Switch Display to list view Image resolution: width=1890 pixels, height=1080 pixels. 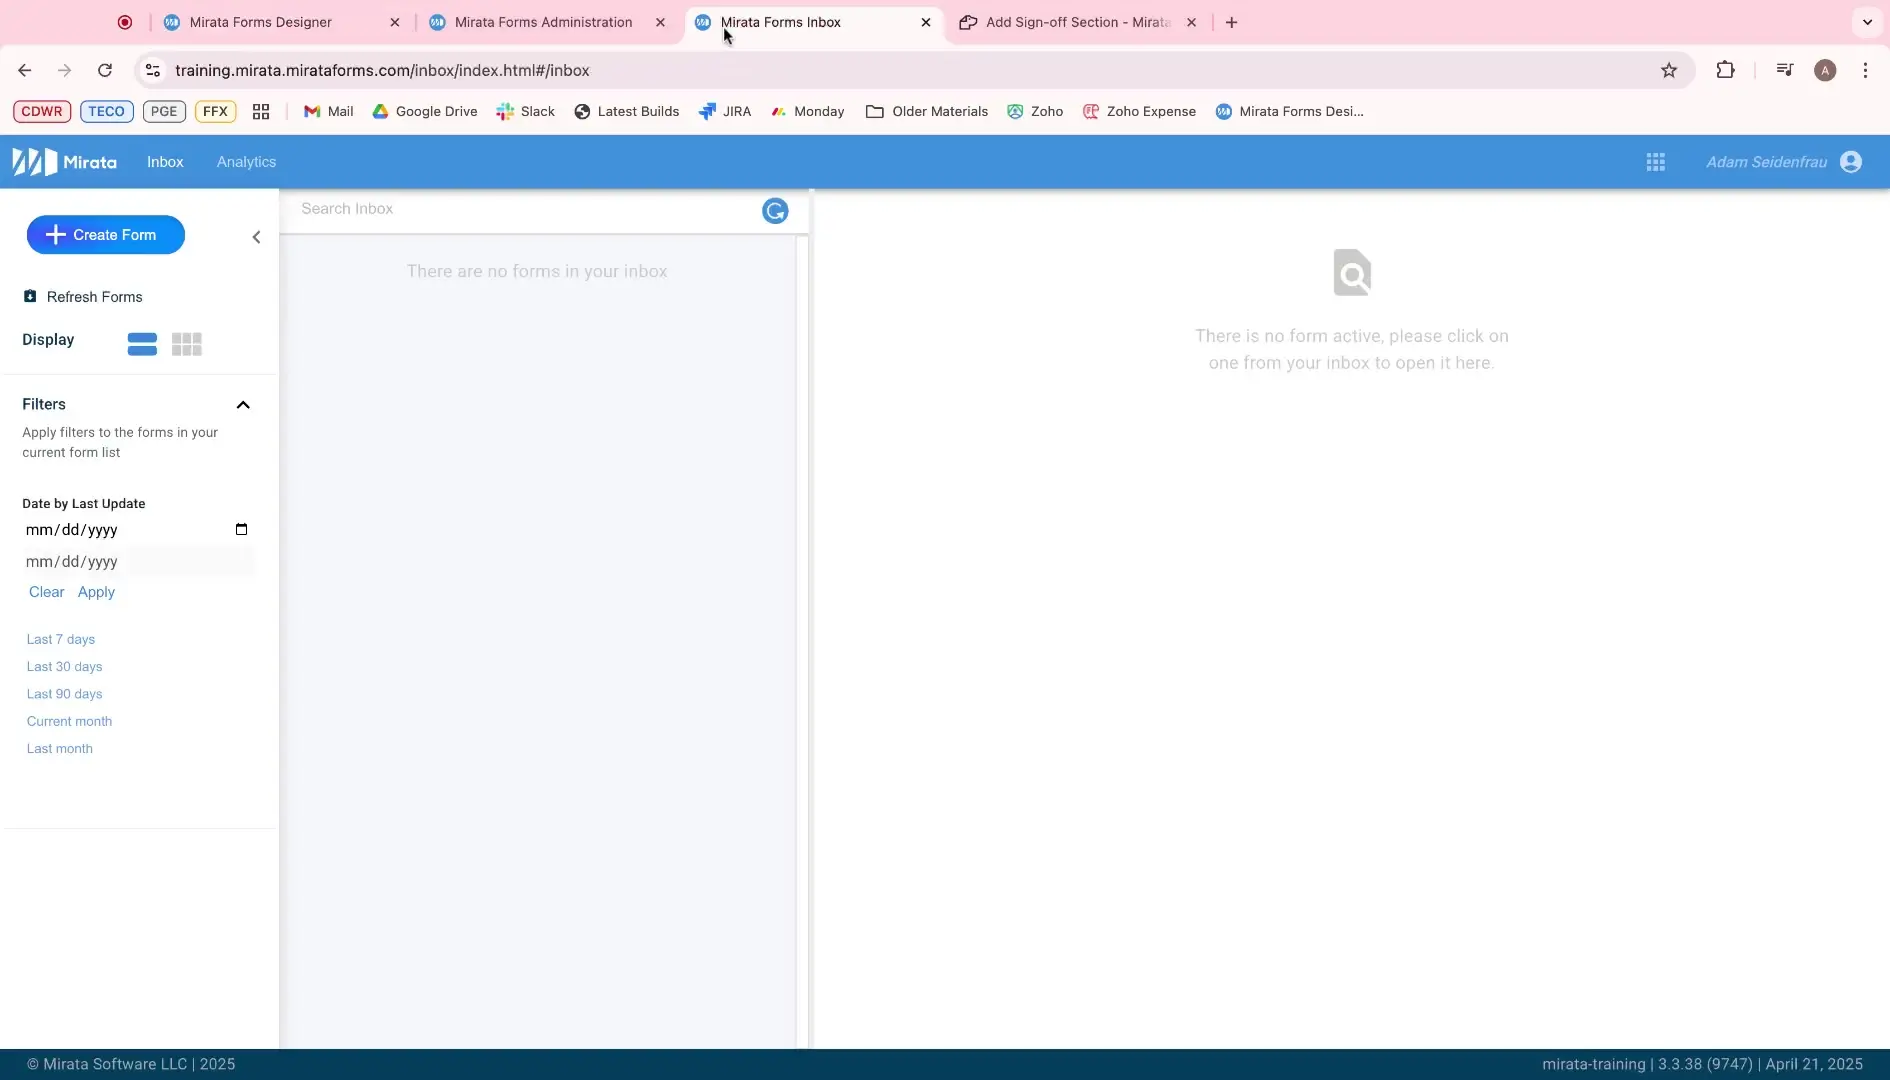tap(141, 343)
